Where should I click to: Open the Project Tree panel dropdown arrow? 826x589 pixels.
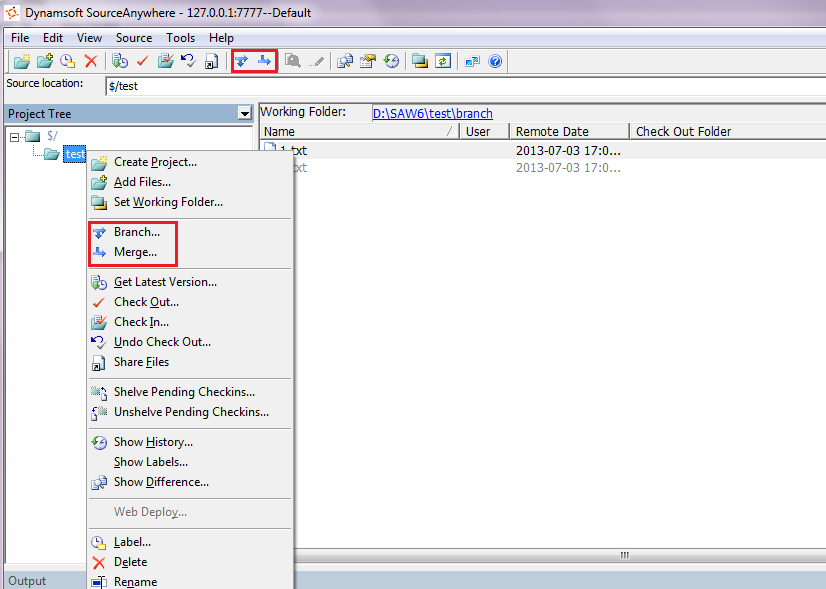(x=244, y=114)
